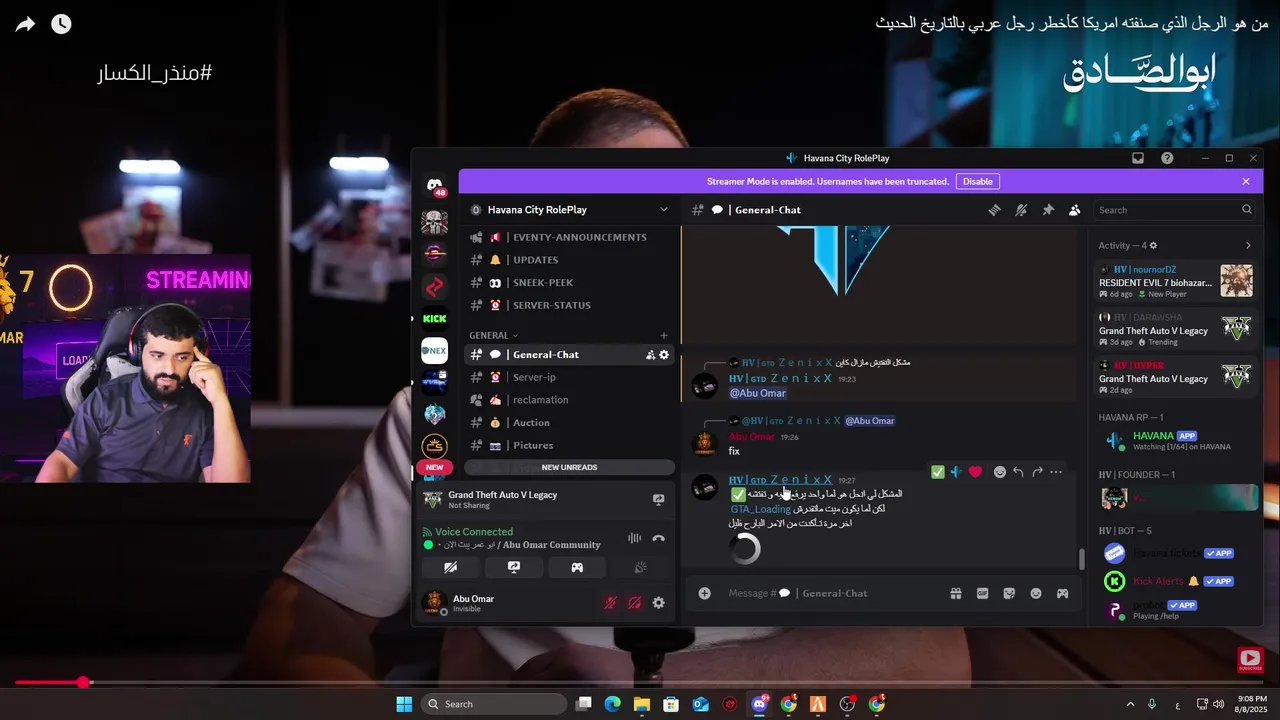Click the chat message scrollbar

click(1082, 559)
